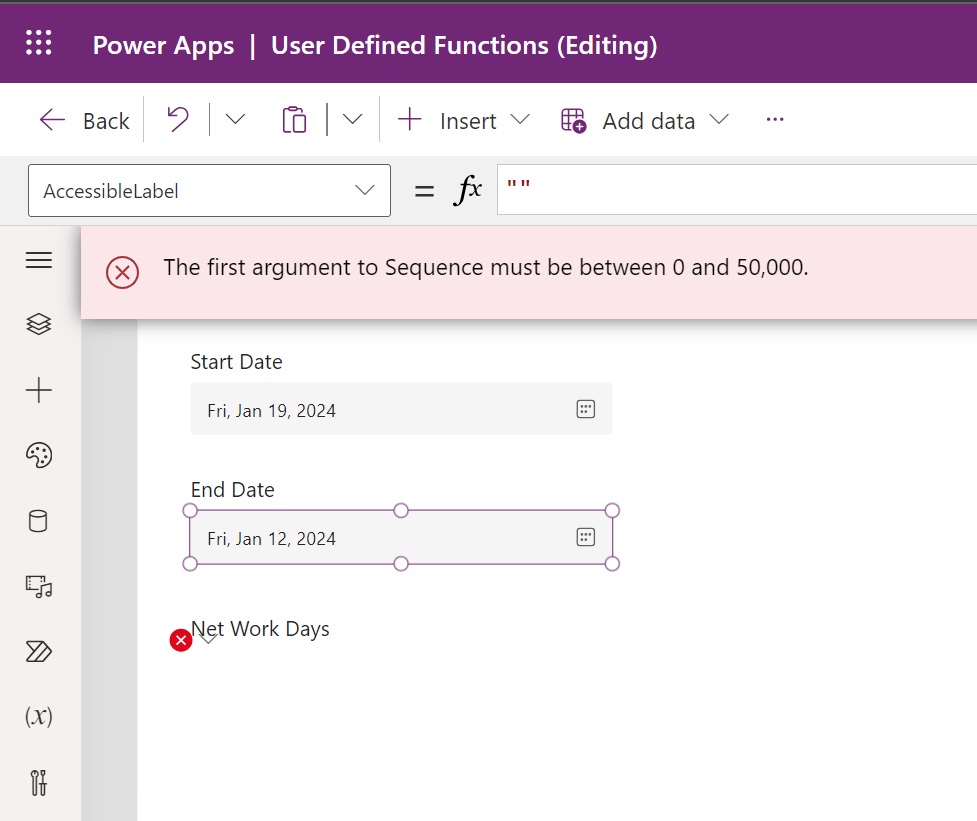This screenshot has height=821, width=977.
Task: Select the Insert panel plus icon
Action: [x=38, y=390]
